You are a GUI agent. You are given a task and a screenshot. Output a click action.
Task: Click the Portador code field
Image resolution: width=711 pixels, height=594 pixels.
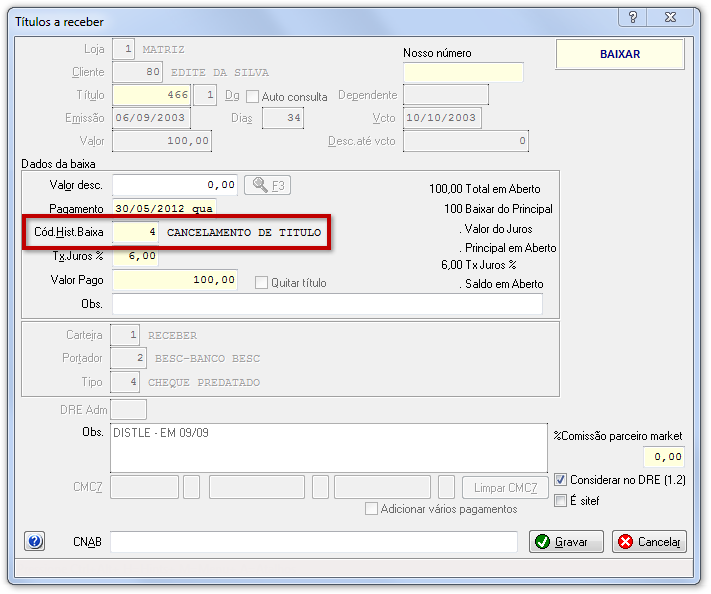point(129,358)
